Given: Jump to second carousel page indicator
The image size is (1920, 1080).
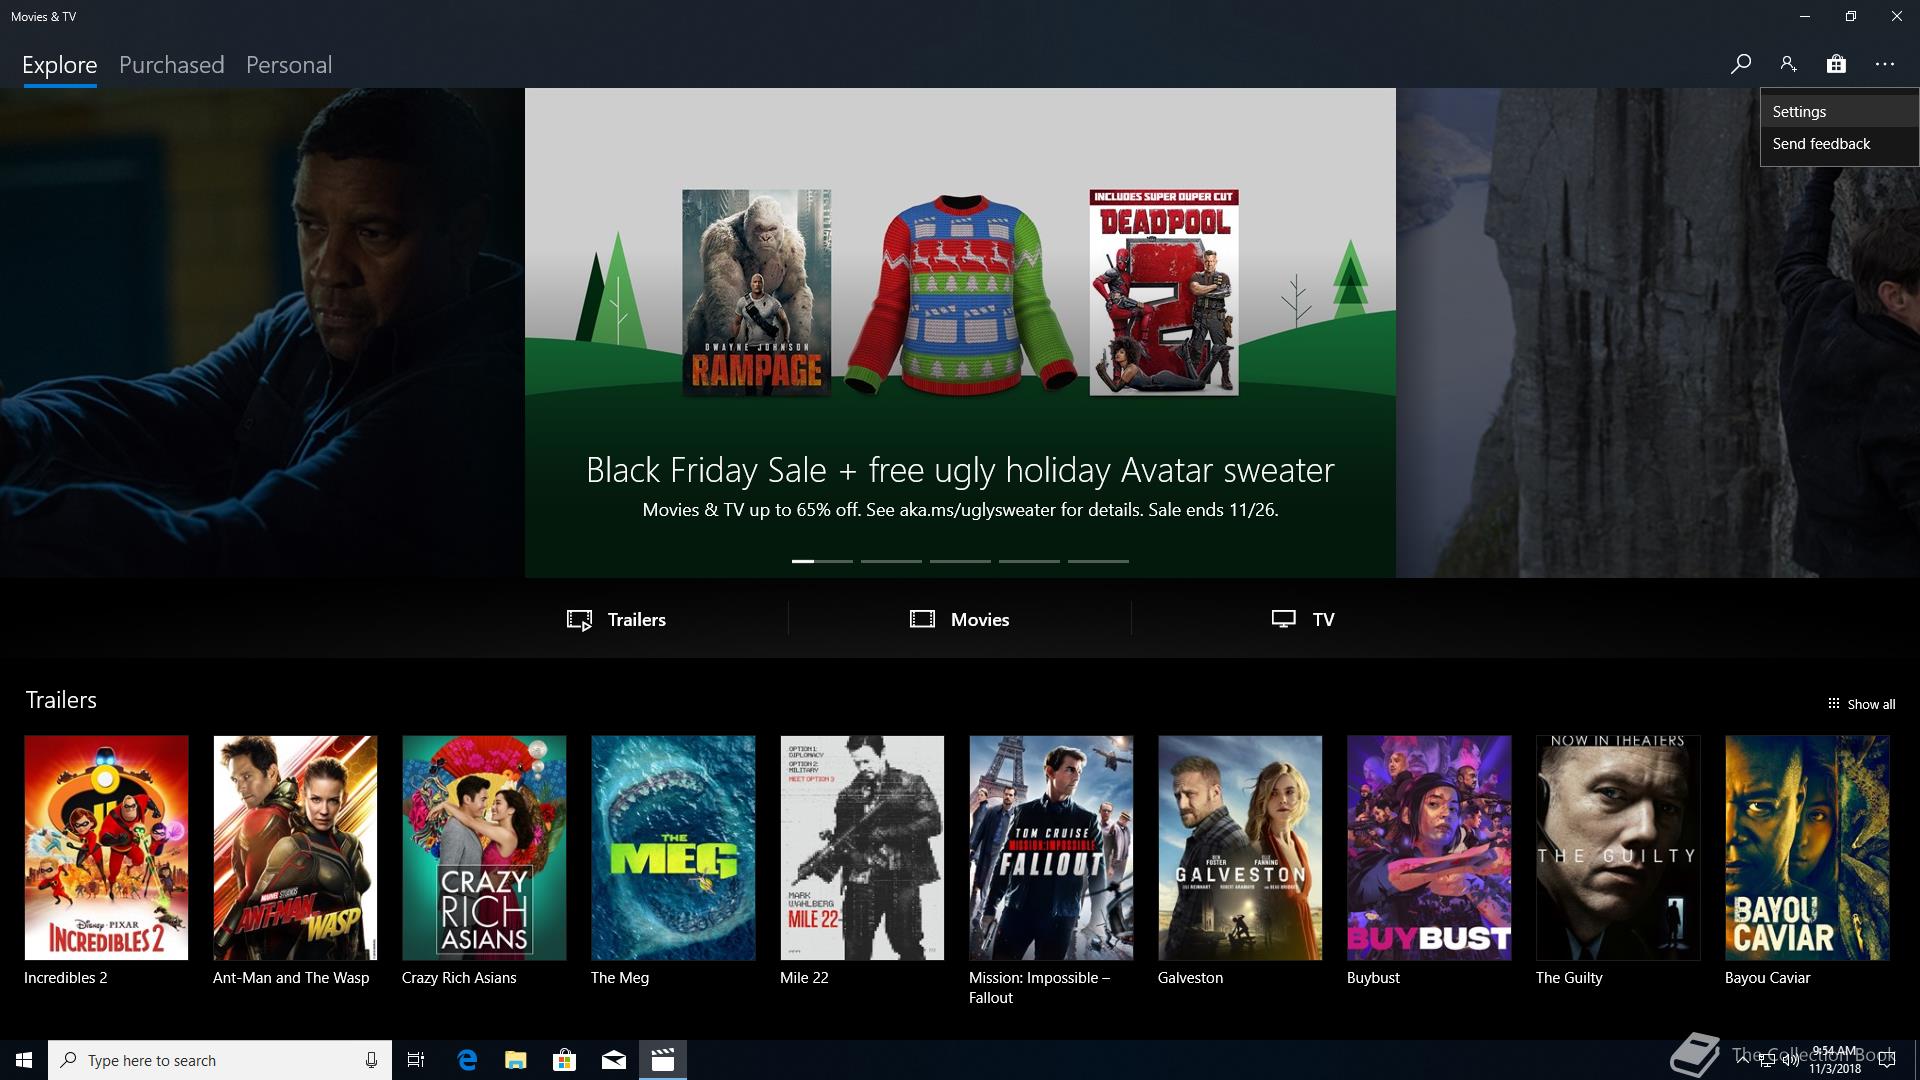Looking at the screenshot, I should [891, 561].
